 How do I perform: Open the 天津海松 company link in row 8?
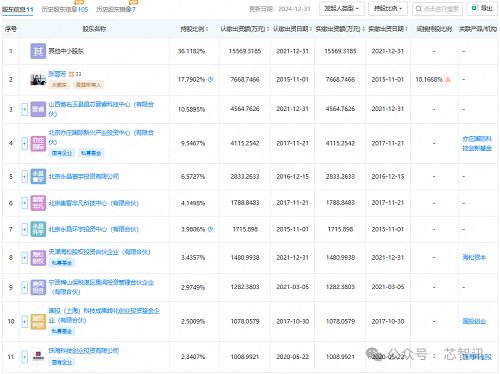[100, 252]
